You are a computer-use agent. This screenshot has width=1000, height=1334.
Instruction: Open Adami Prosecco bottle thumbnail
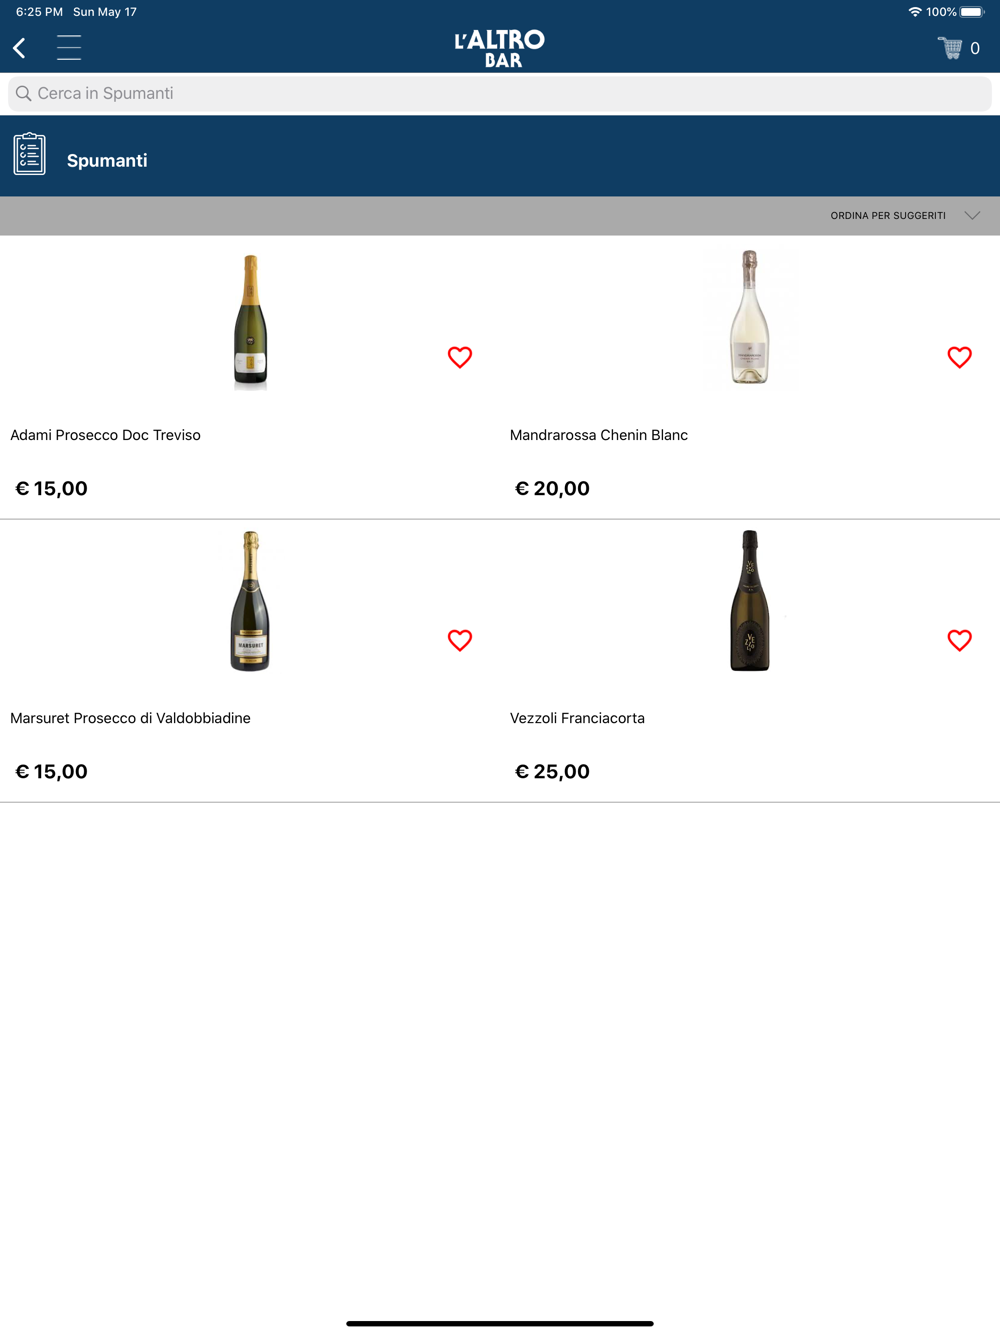pyautogui.click(x=250, y=320)
